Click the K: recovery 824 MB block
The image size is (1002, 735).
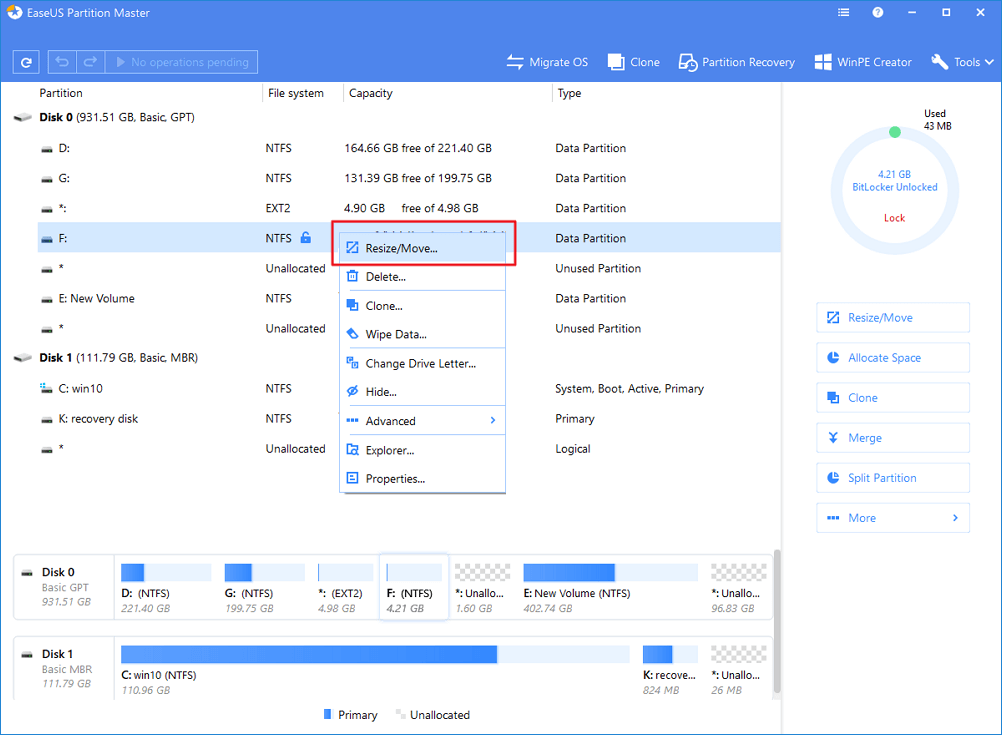point(670,670)
